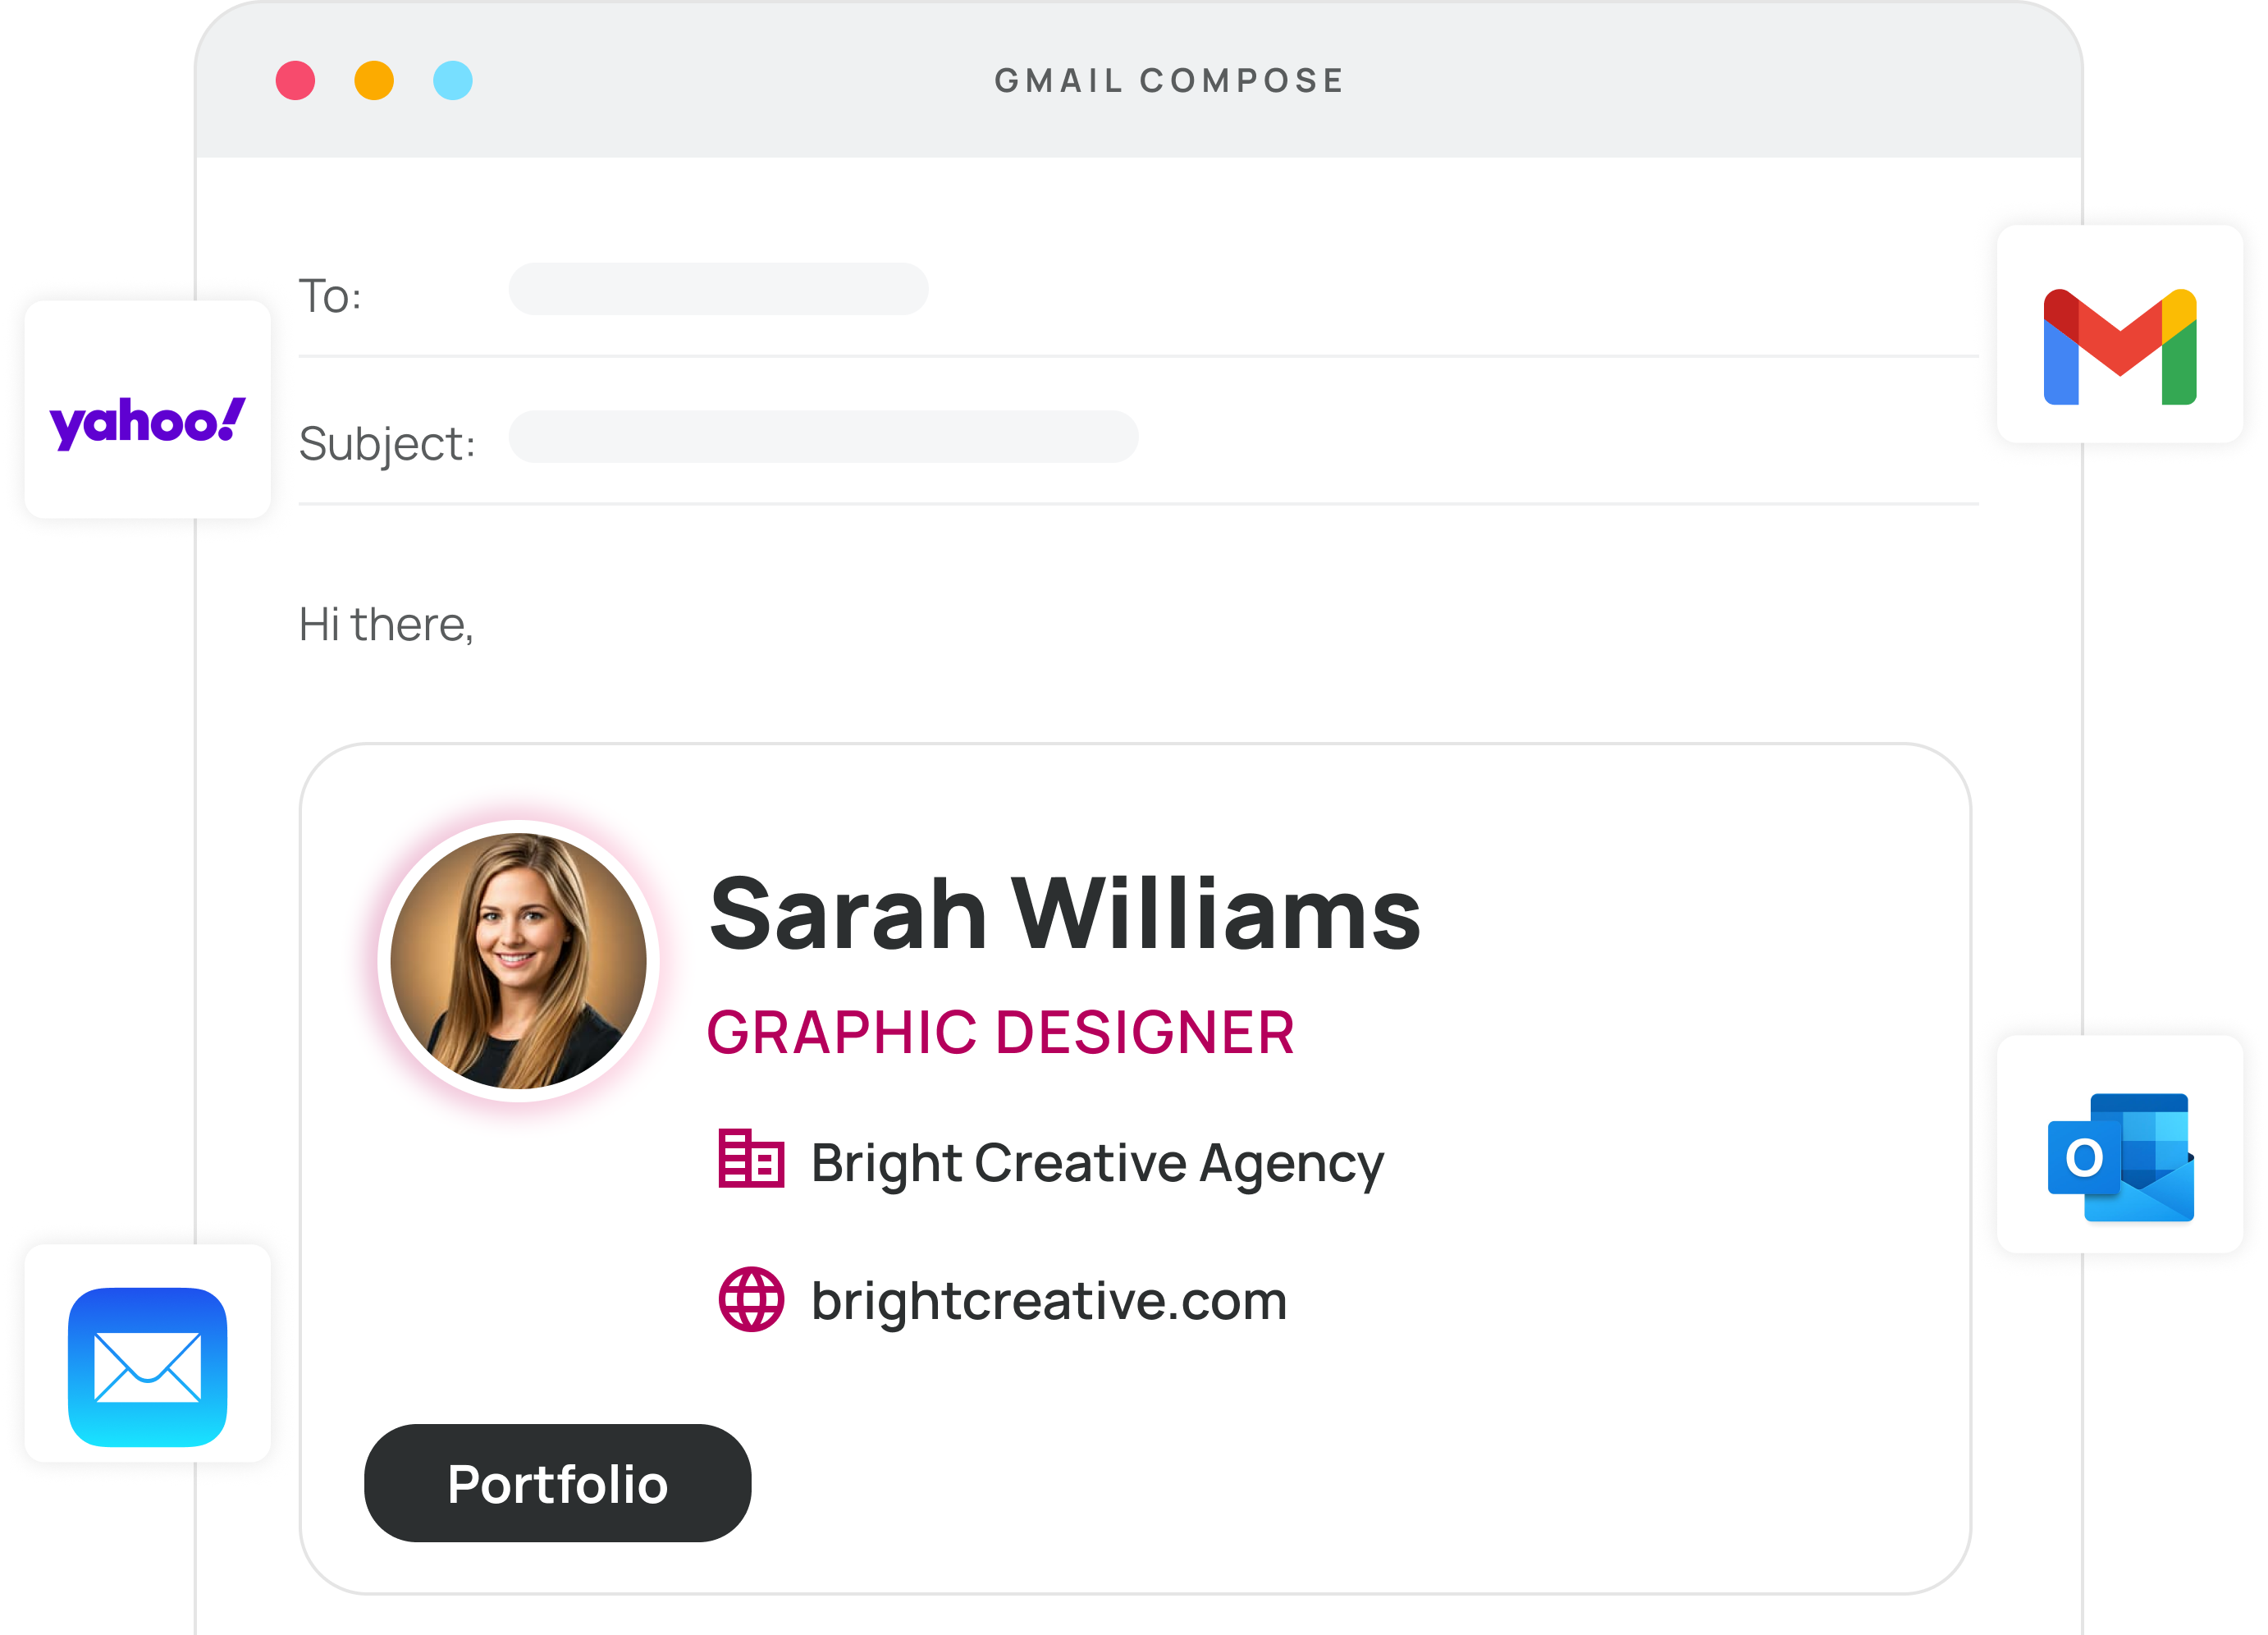This screenshot has height=1635, width=2268.
Task: Click Sarah Williams profile photo
Action: click(x=518, y=960)
